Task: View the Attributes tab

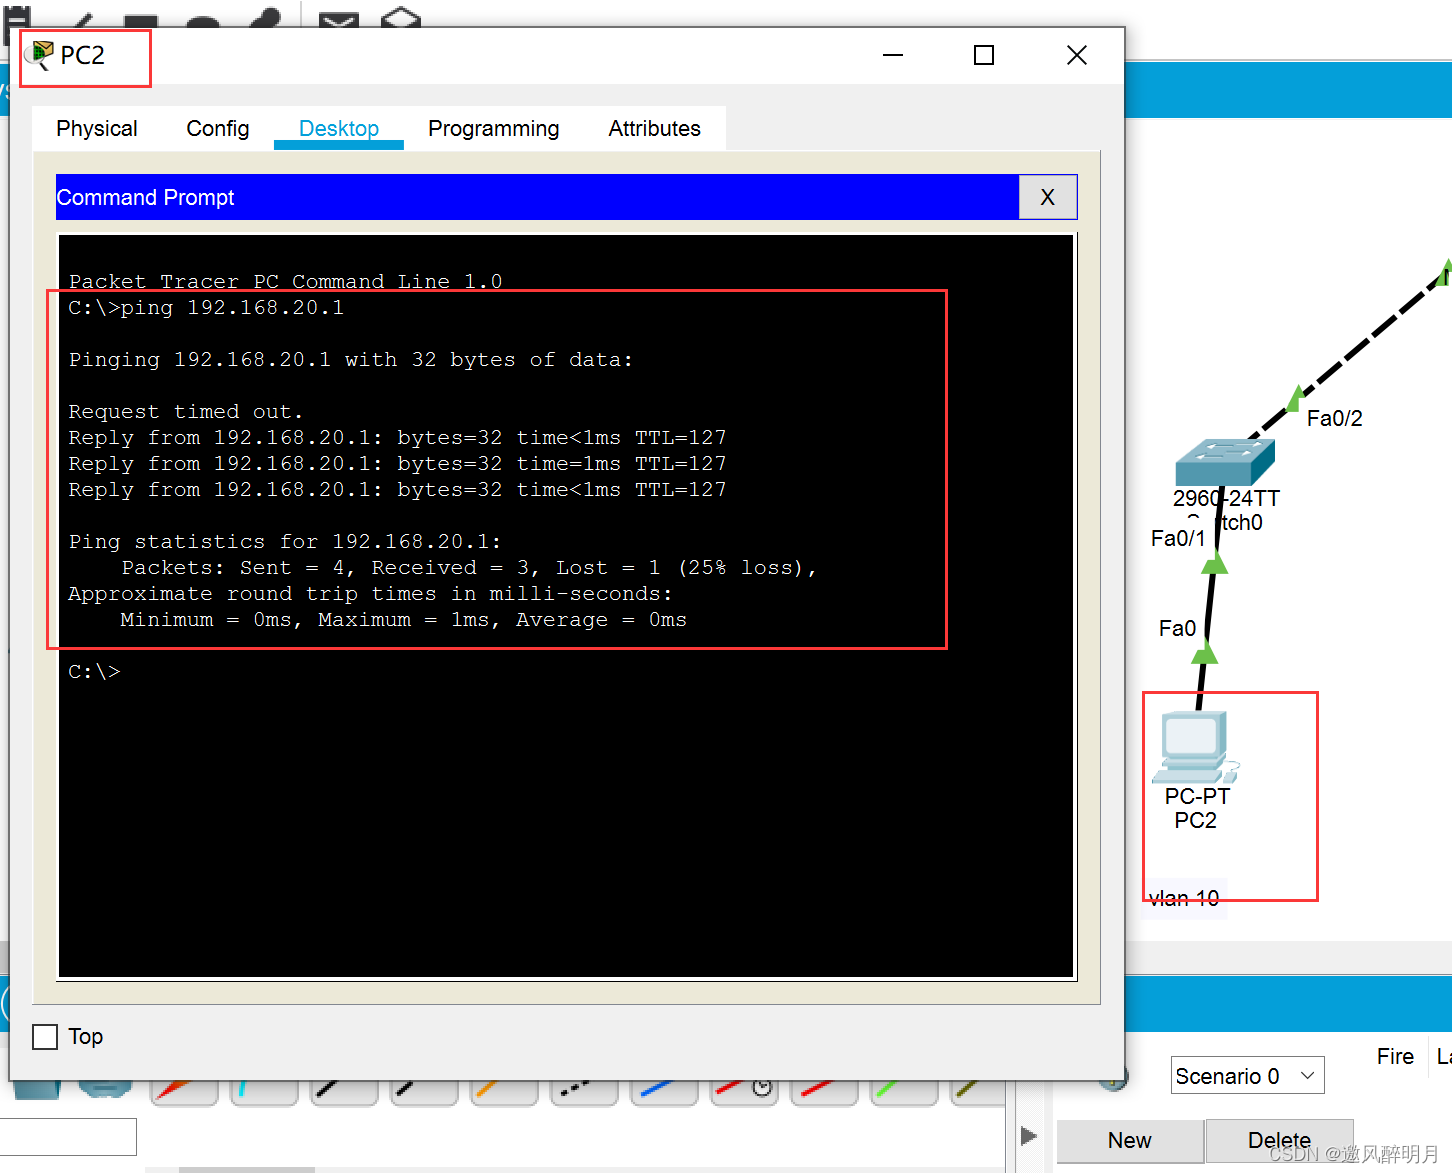Action: coord(655,129)
